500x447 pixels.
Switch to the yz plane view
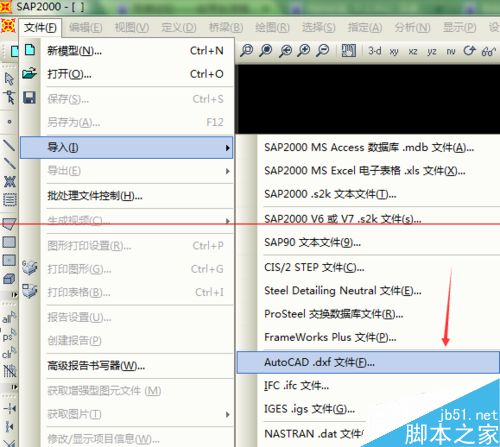pos(432,52)
